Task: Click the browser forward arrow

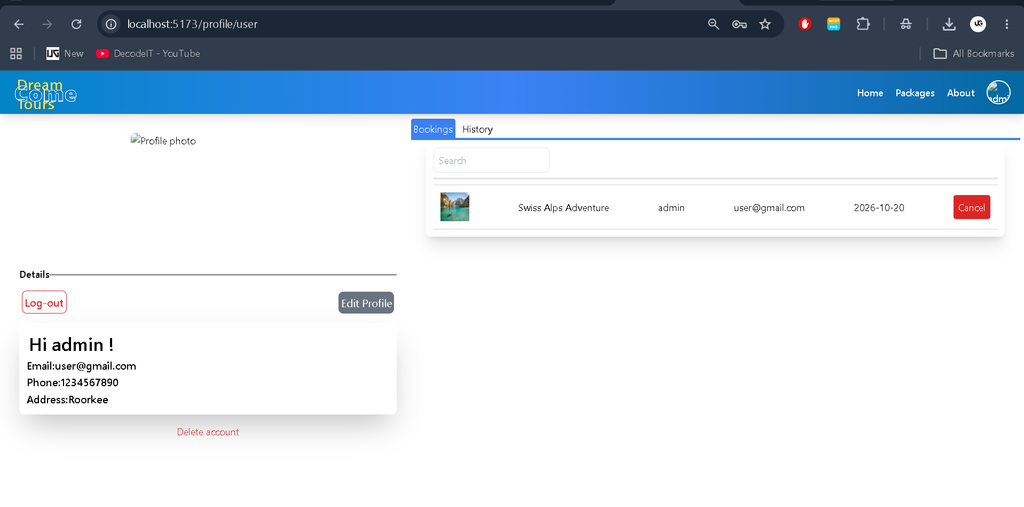Action: coord(47,24)
